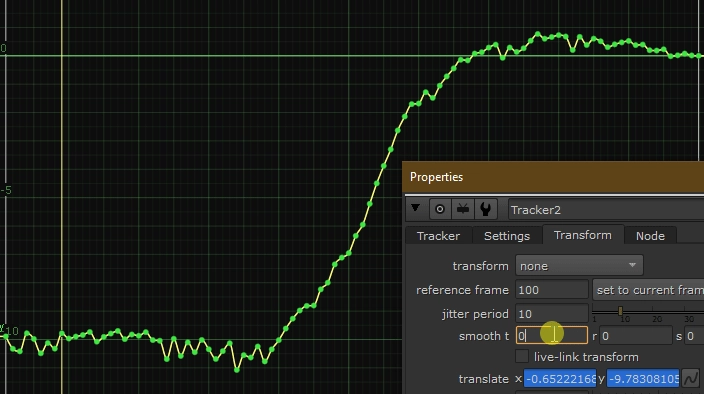Open the Node tab
Screen dimensions: 704x394
coord(650,236)
